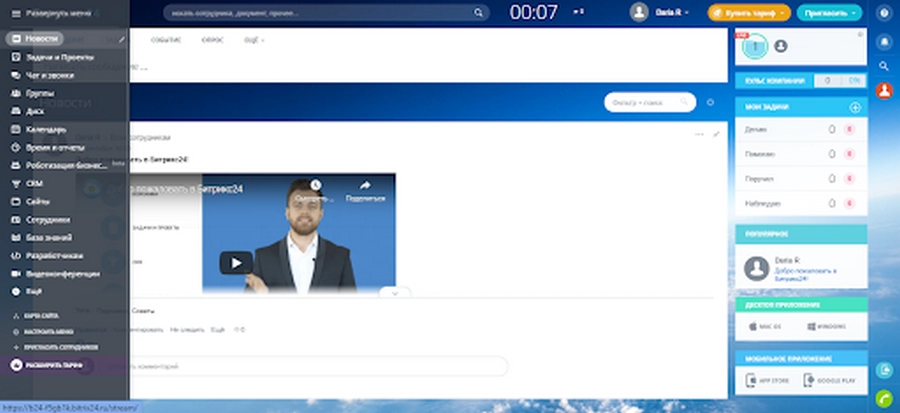The height and width of the screenshot is (413, 900).
Task: Click the magnifier icon in the top search
Action: pyautogui.click(x=478, y=13)
